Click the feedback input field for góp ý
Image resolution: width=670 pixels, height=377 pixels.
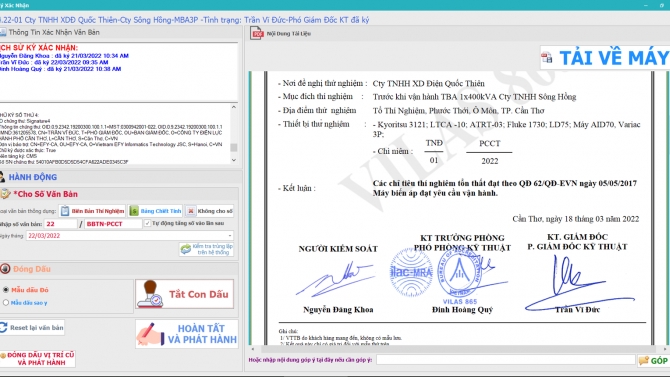(505, 360)
